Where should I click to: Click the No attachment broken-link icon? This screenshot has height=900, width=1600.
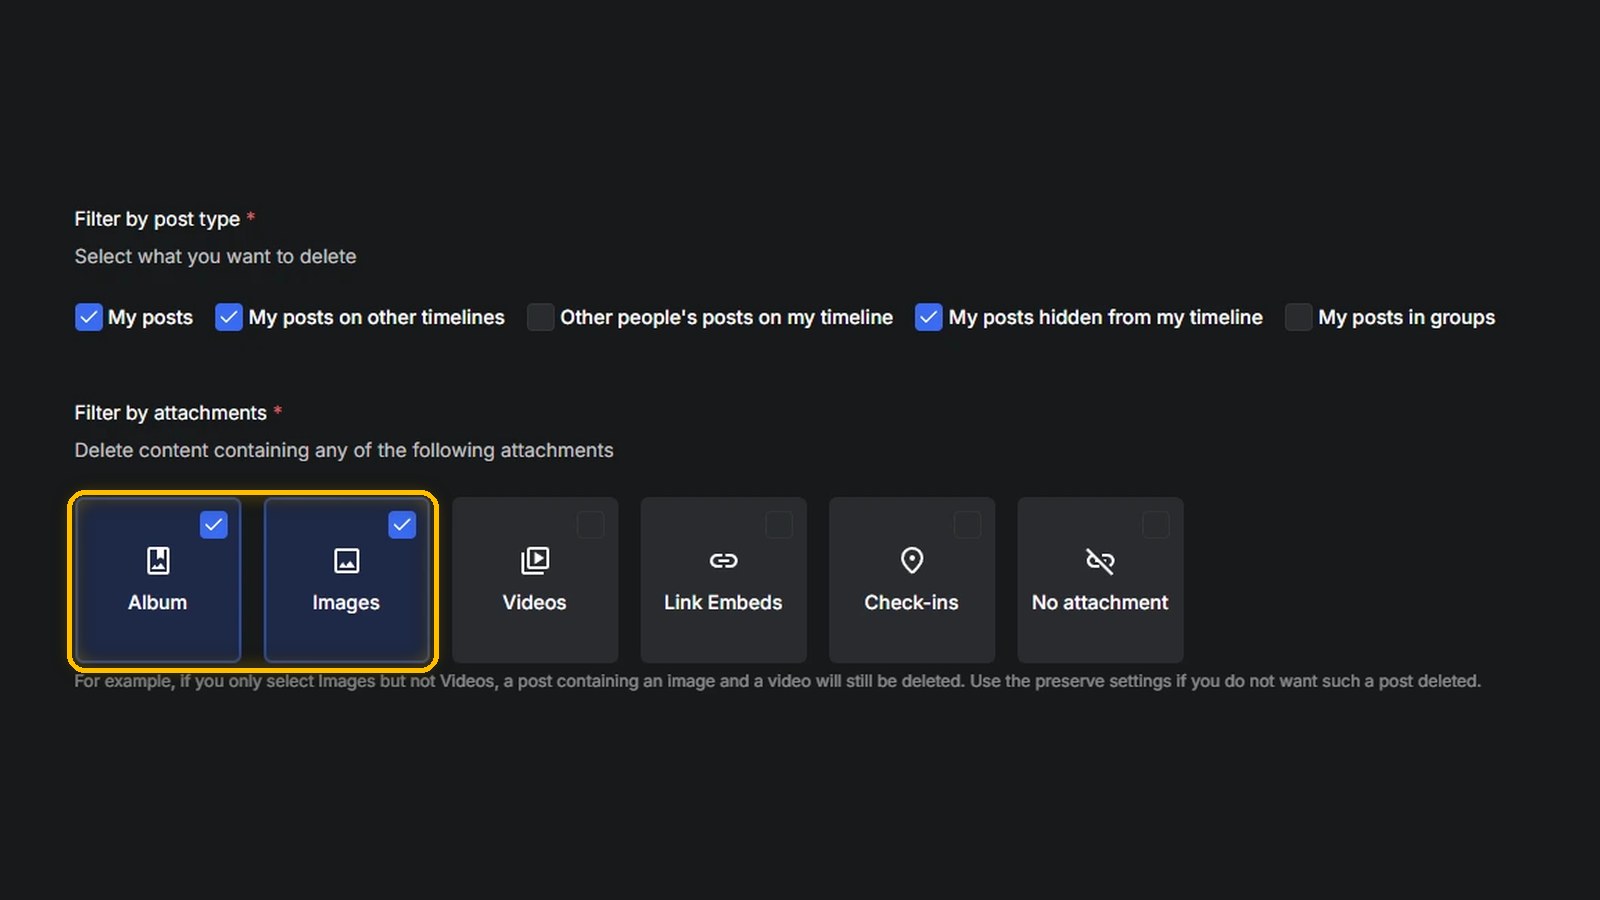(x=1100, y=561)
